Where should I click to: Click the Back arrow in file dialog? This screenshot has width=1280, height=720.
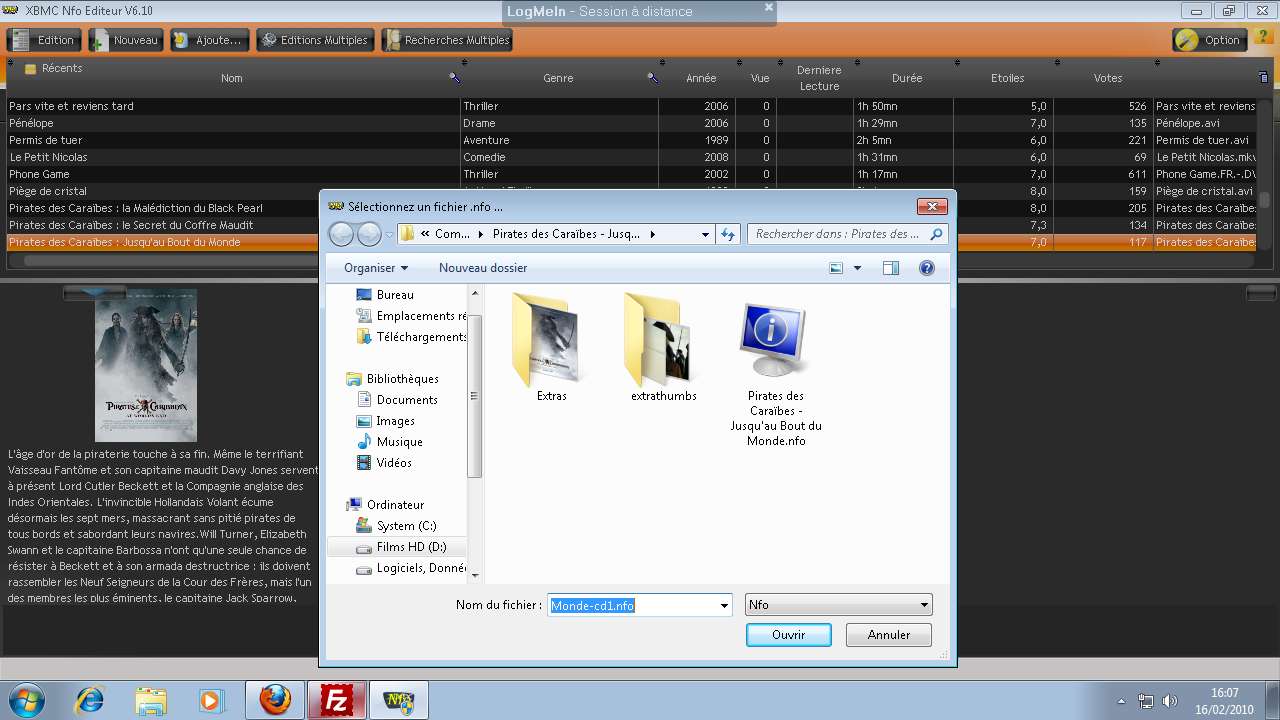click(342, 234)
